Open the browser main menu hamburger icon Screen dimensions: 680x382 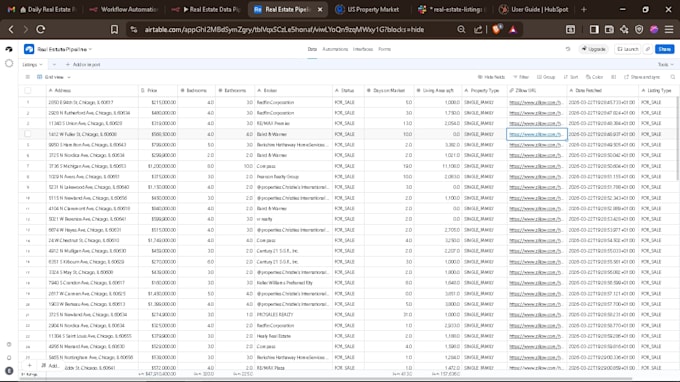click(669, 29)
